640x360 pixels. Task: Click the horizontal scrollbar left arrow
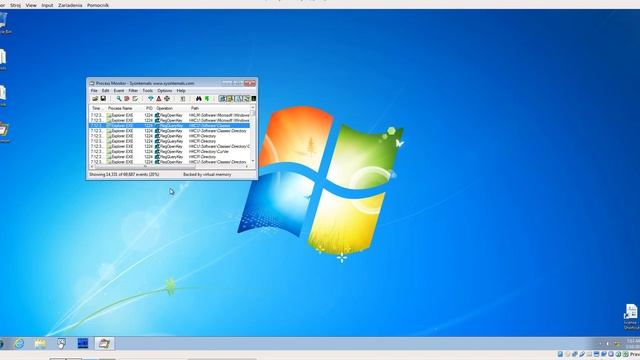(91, 167)
